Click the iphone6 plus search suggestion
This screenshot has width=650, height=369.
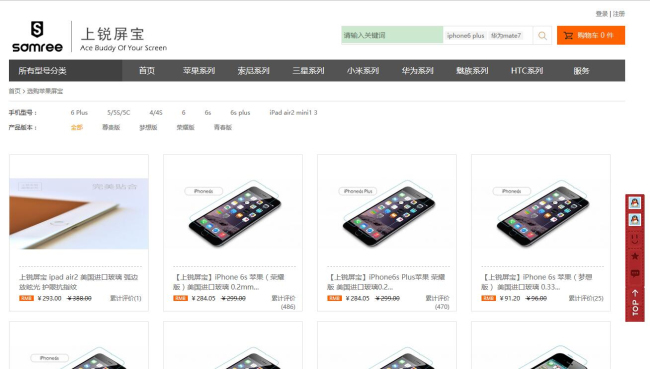466,36
